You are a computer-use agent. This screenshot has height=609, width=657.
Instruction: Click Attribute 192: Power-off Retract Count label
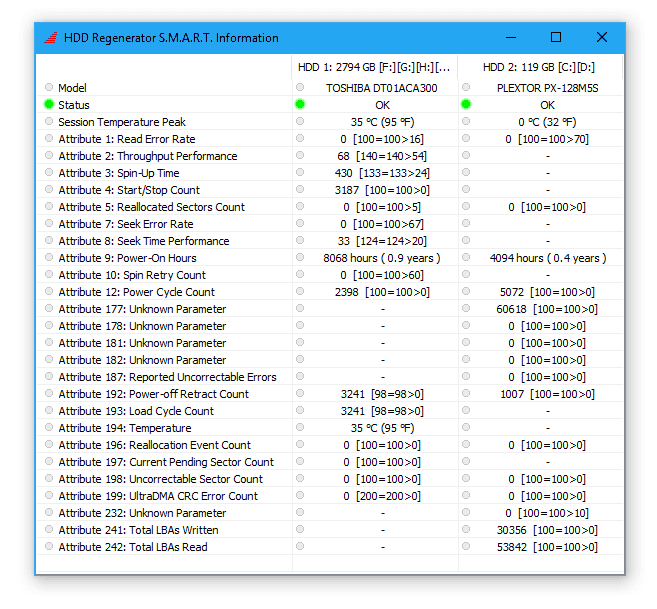coord(153,394)
